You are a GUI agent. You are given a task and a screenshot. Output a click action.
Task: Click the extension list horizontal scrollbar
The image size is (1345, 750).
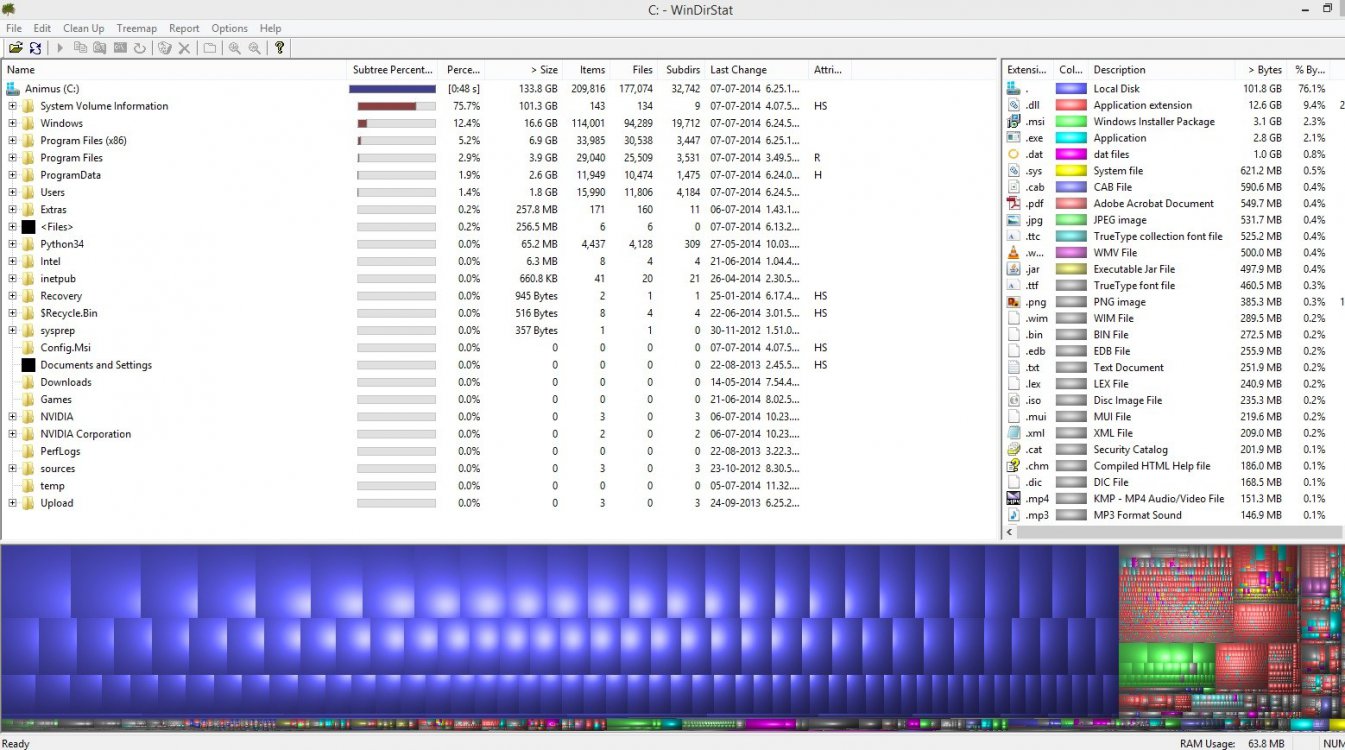[1180, 532]
